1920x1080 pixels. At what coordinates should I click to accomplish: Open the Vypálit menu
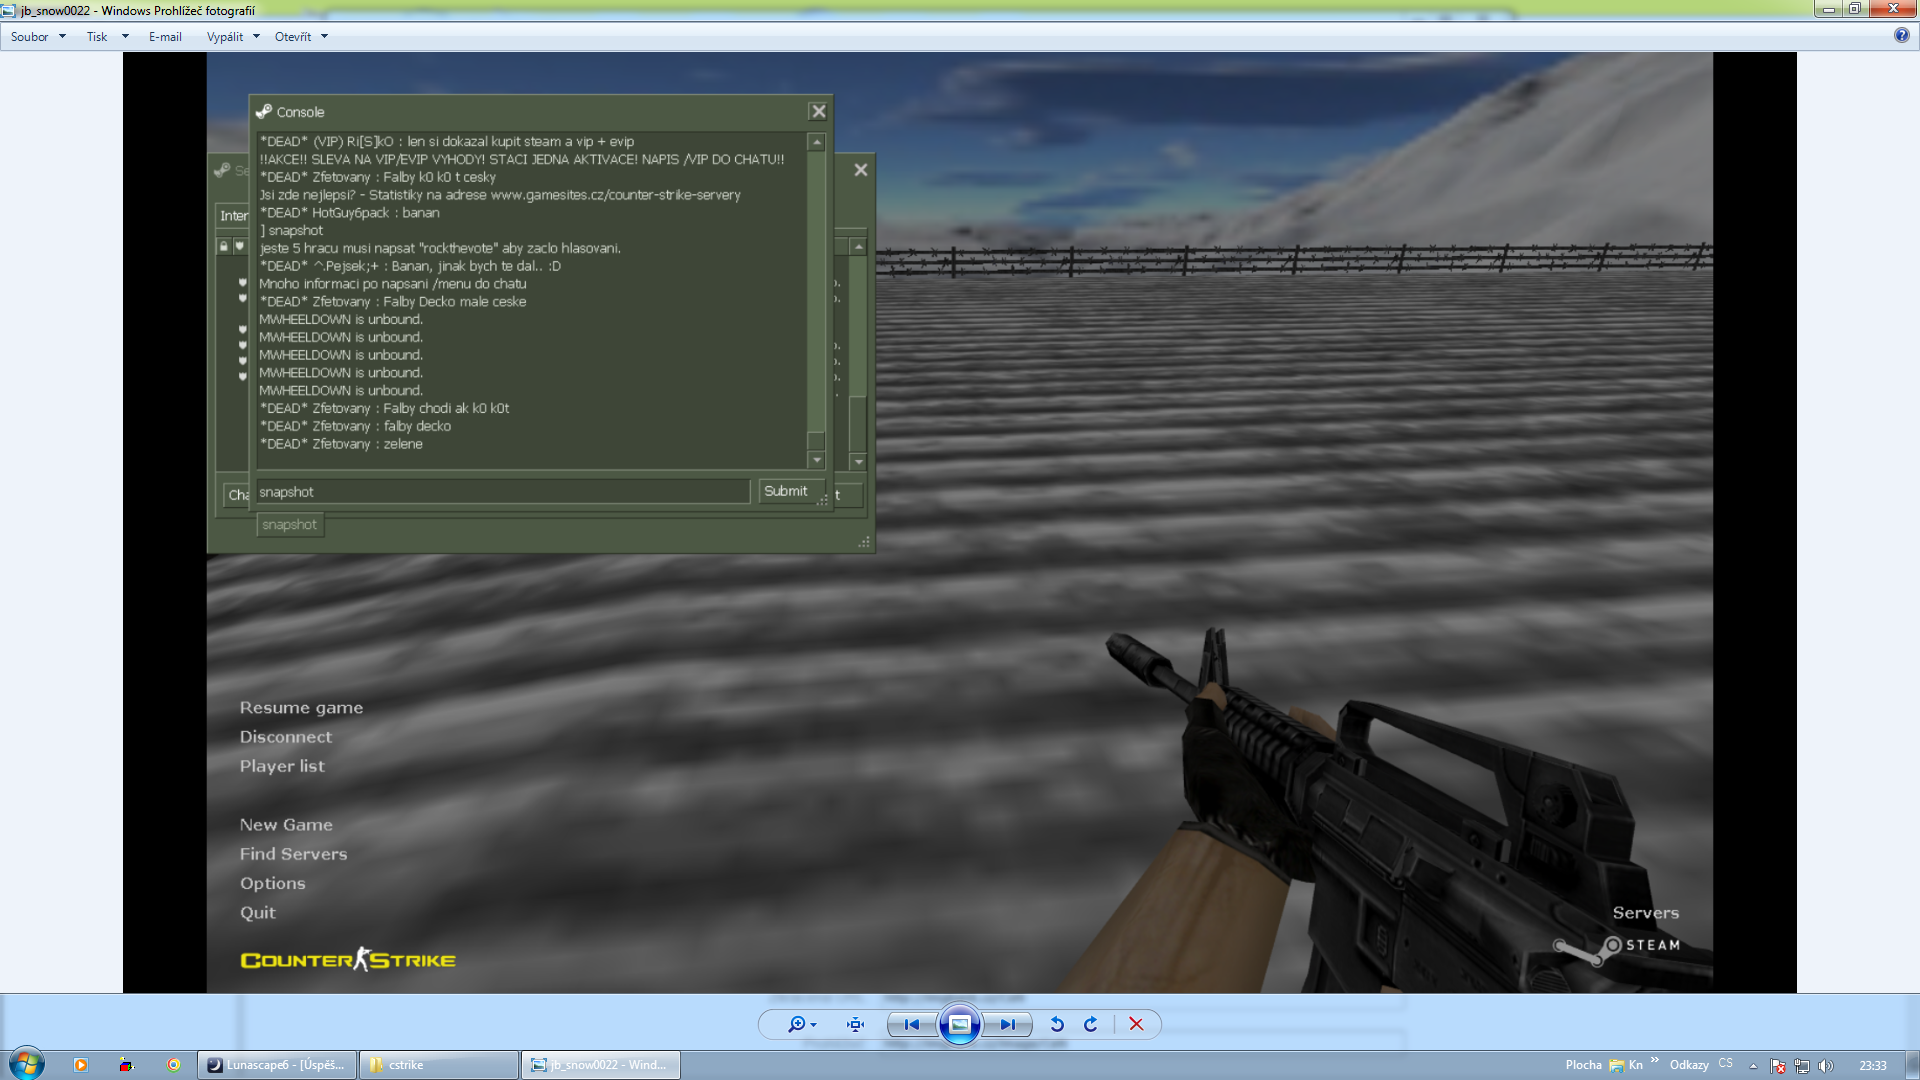click(225, 37)
